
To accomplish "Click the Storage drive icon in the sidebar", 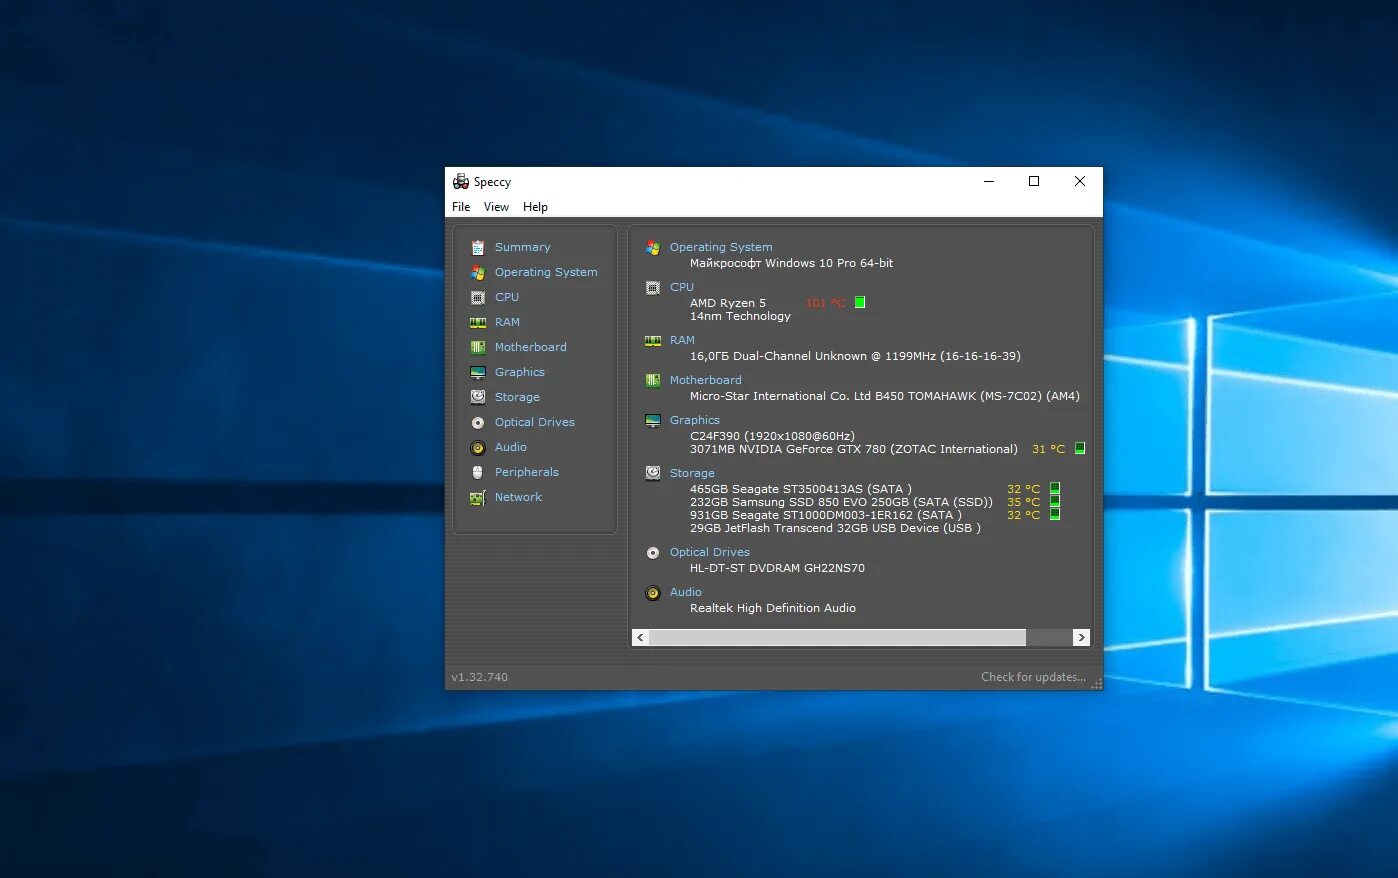I will (478, 397).
